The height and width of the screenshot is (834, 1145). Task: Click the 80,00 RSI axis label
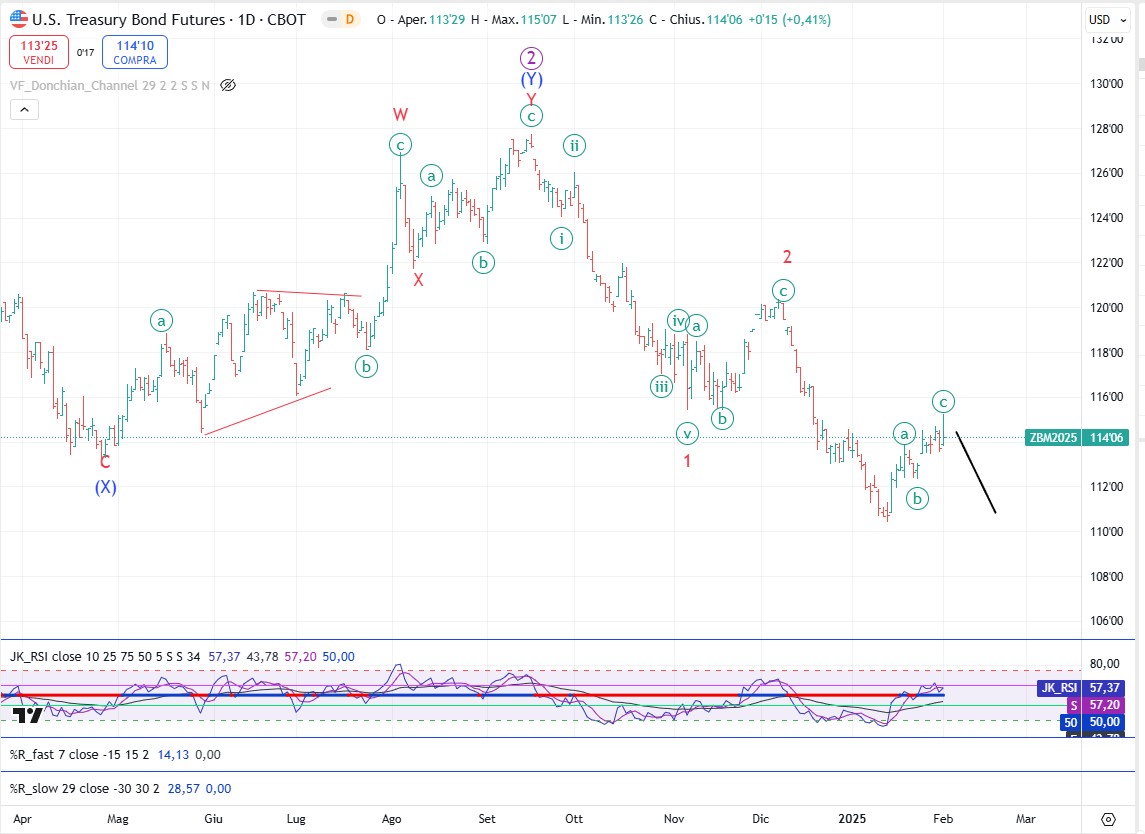point(1104,664)
